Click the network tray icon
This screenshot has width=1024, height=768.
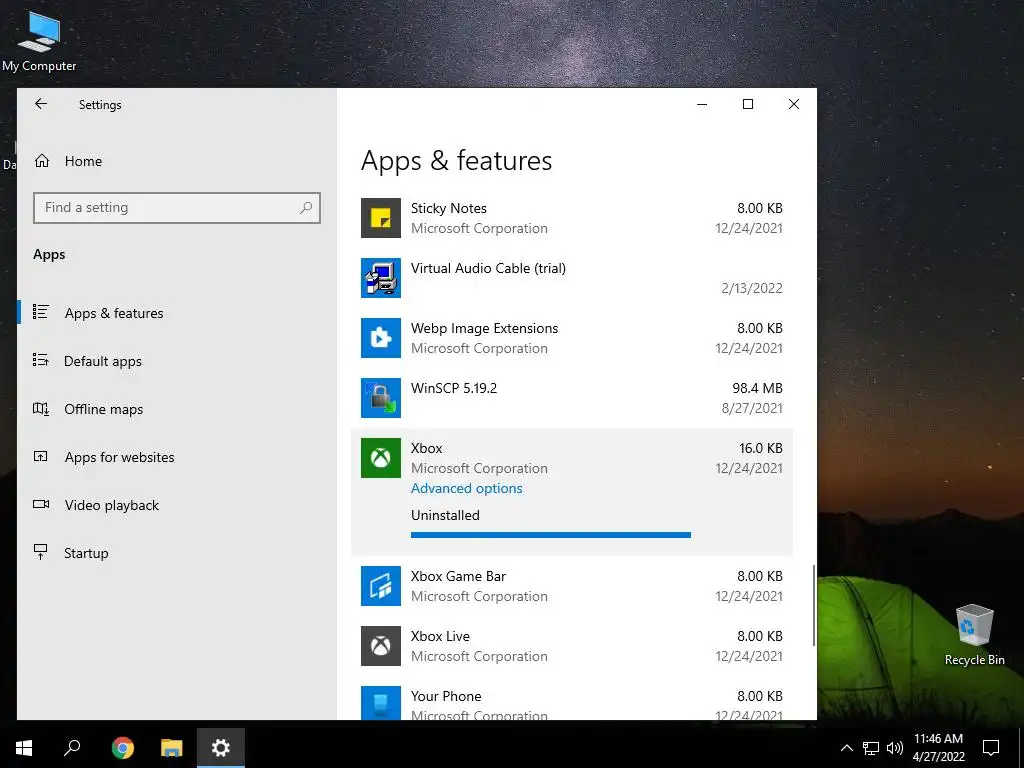(x=871, y=748)
